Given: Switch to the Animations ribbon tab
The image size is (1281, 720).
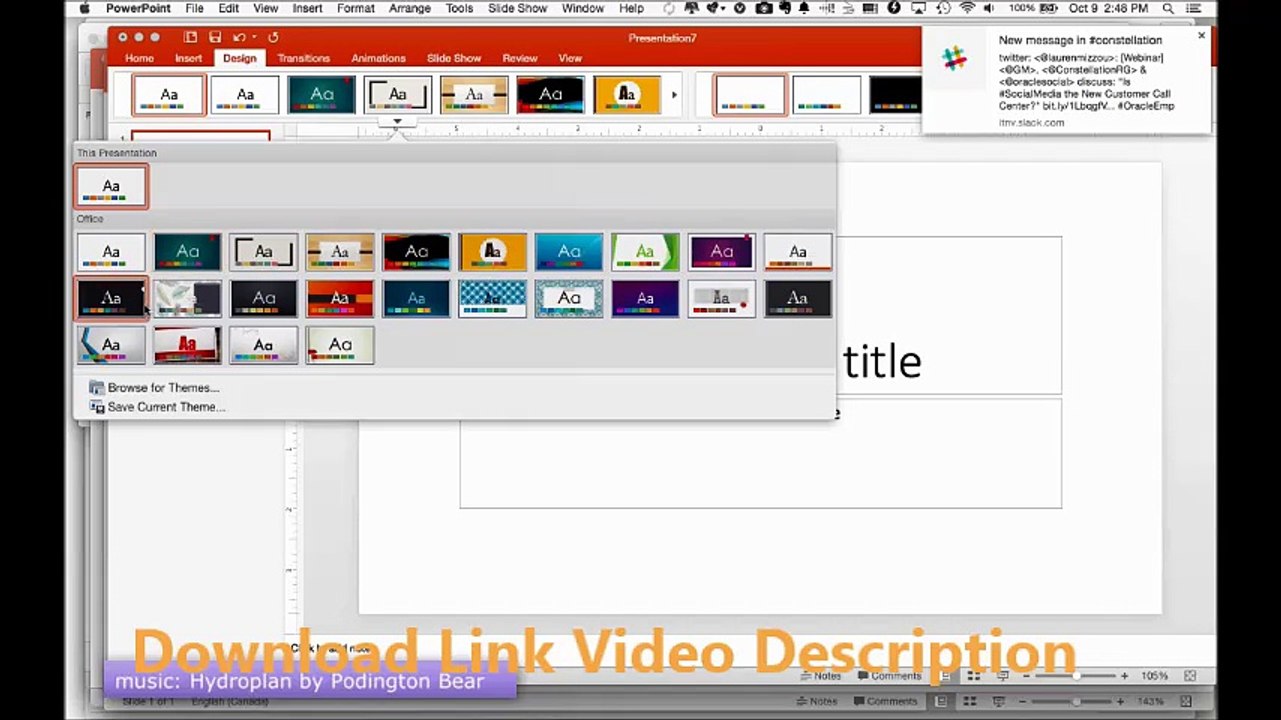Looking at the screenshot, I should 378,58.
